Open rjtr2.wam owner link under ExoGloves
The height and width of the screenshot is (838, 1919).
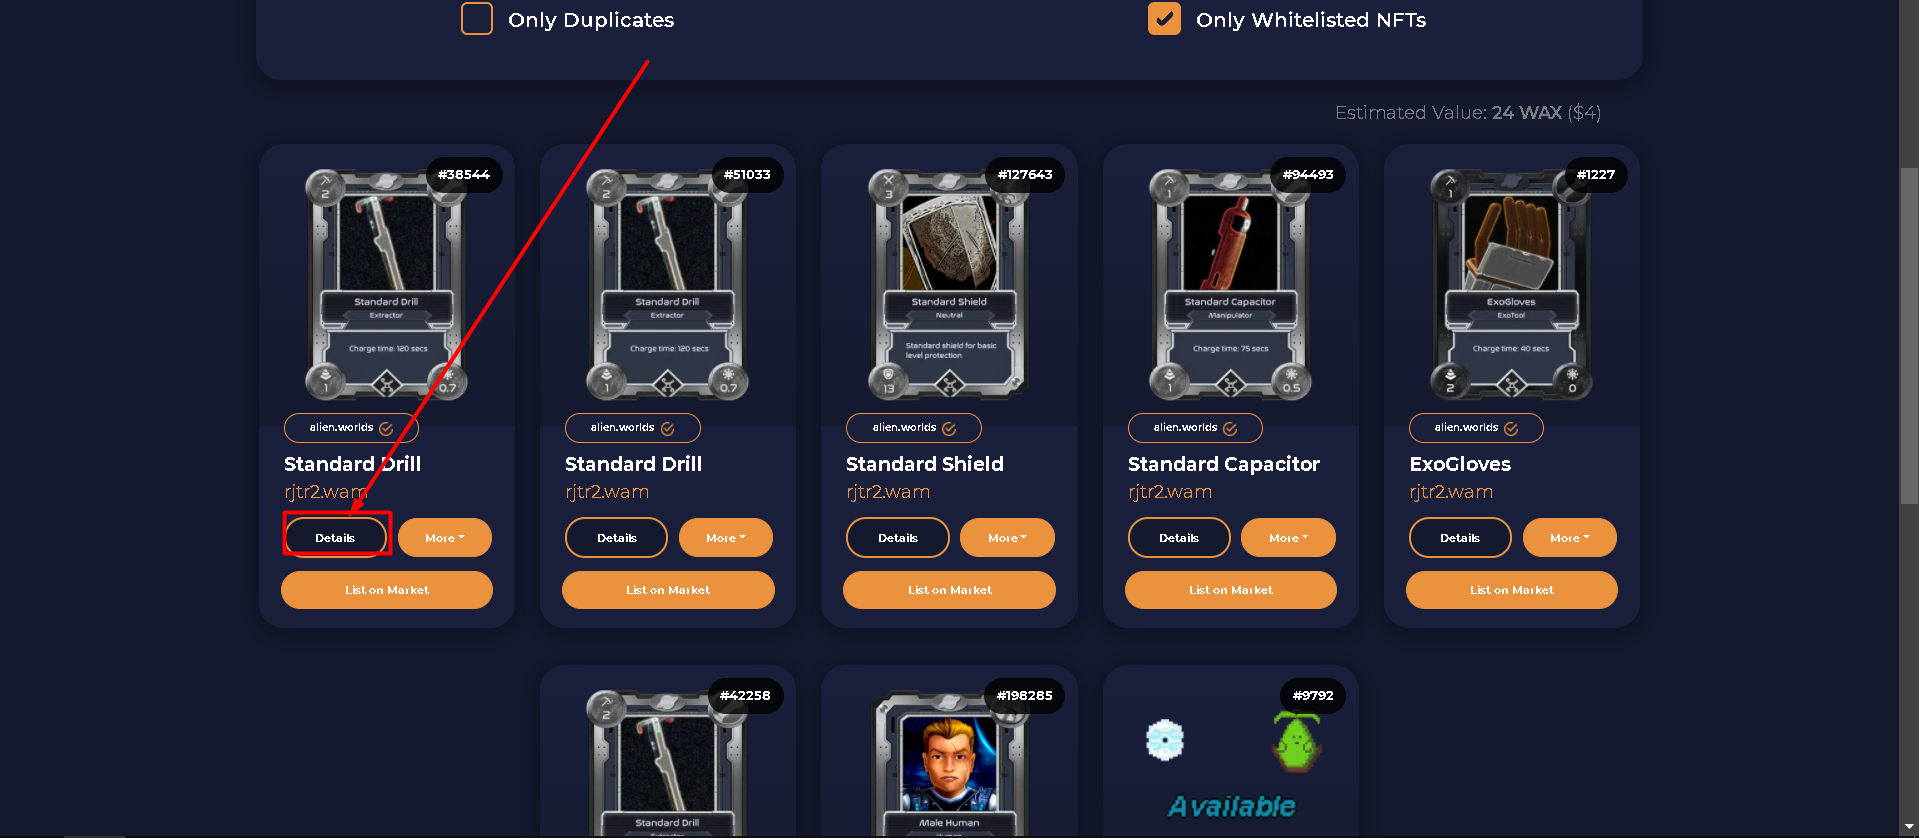click(1451, 492)
